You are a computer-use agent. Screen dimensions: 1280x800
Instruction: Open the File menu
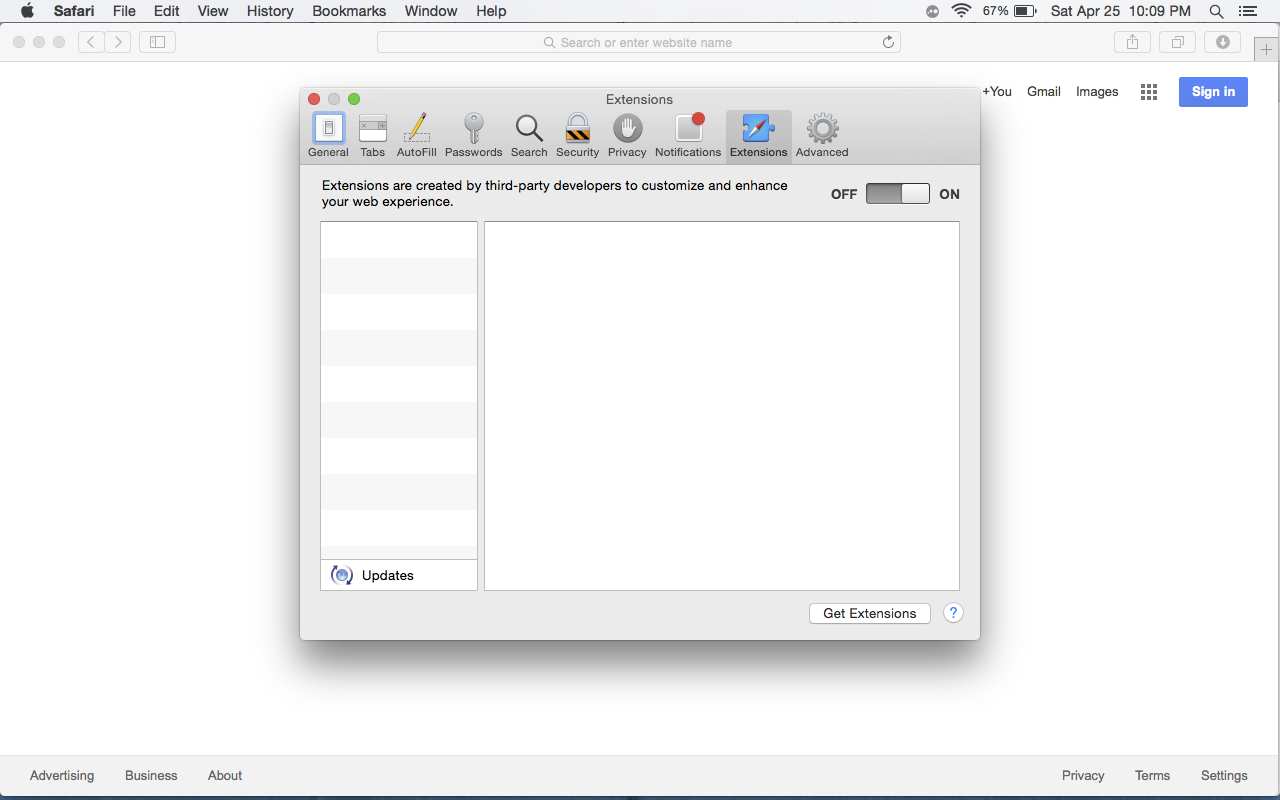[124, 11]
